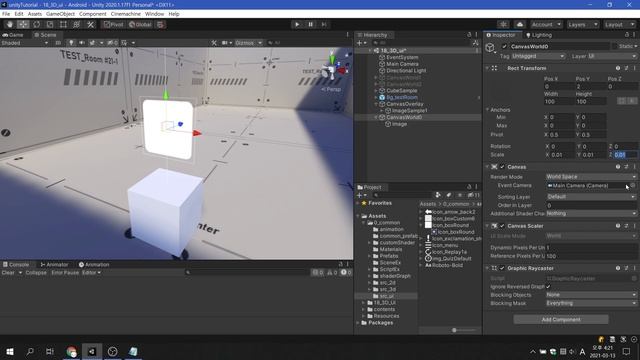Screen dimensions: 640x360
Task: Open the Gizmos dropdown
Action: (248, 42)
